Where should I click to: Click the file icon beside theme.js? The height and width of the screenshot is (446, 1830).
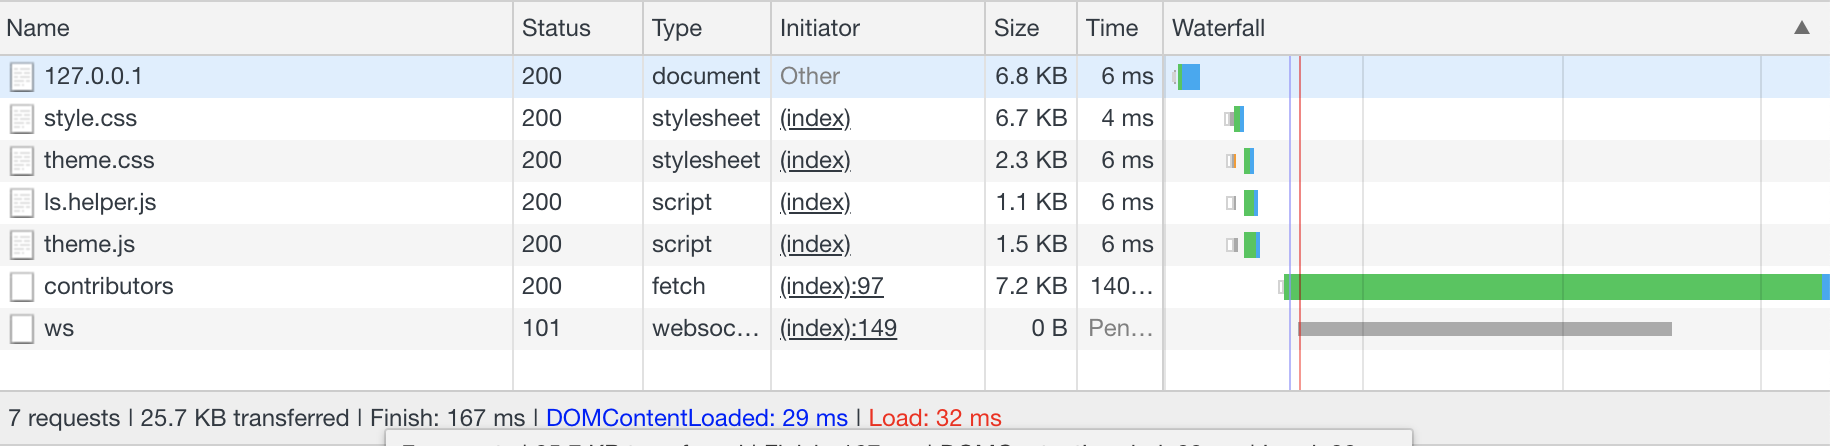tap(21, 245)
